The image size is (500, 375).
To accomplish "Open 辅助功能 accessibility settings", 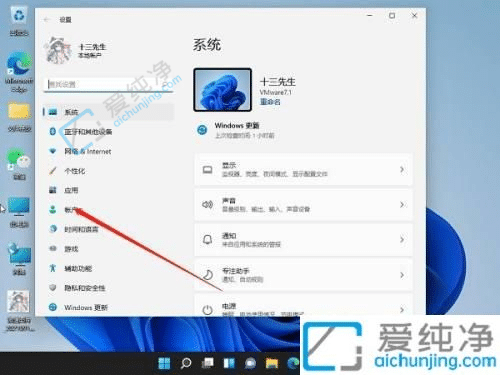I will tap(78, 268).
